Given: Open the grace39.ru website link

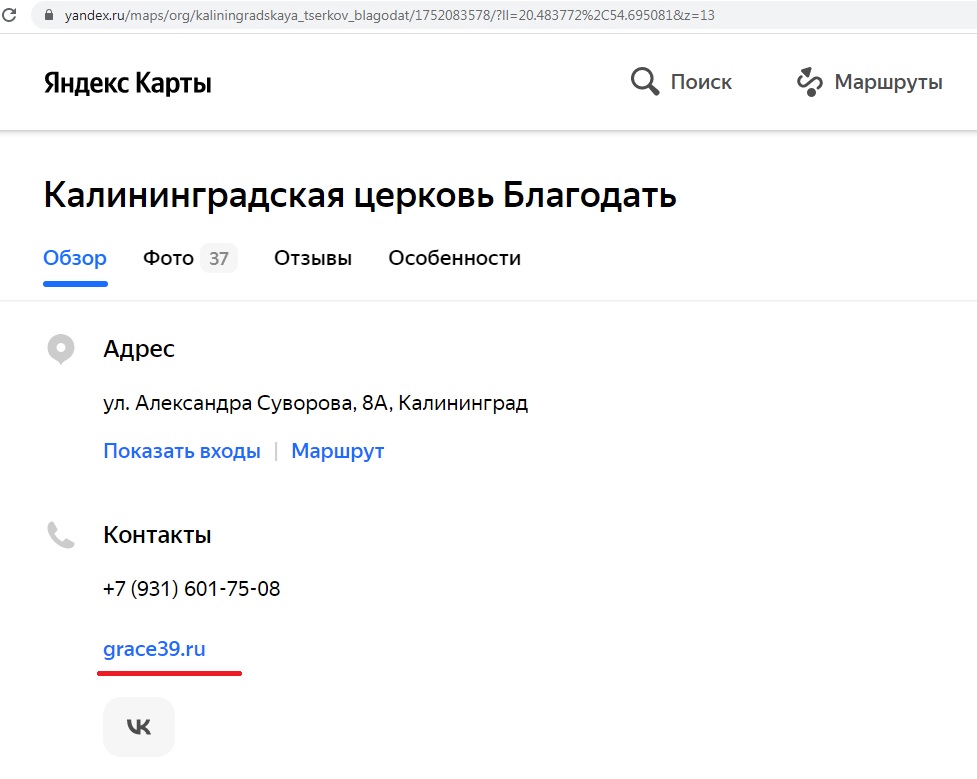Looking at the screenshot, I should pyautogui.click(x=154, y=649).
